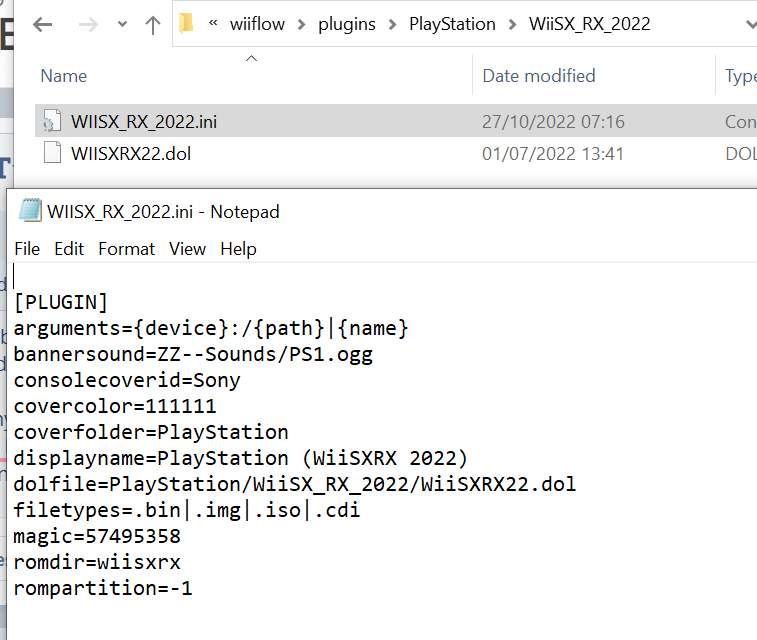757x640 pixels.
Task: Click covercolor=111111 line
Action: click(115, 406)
